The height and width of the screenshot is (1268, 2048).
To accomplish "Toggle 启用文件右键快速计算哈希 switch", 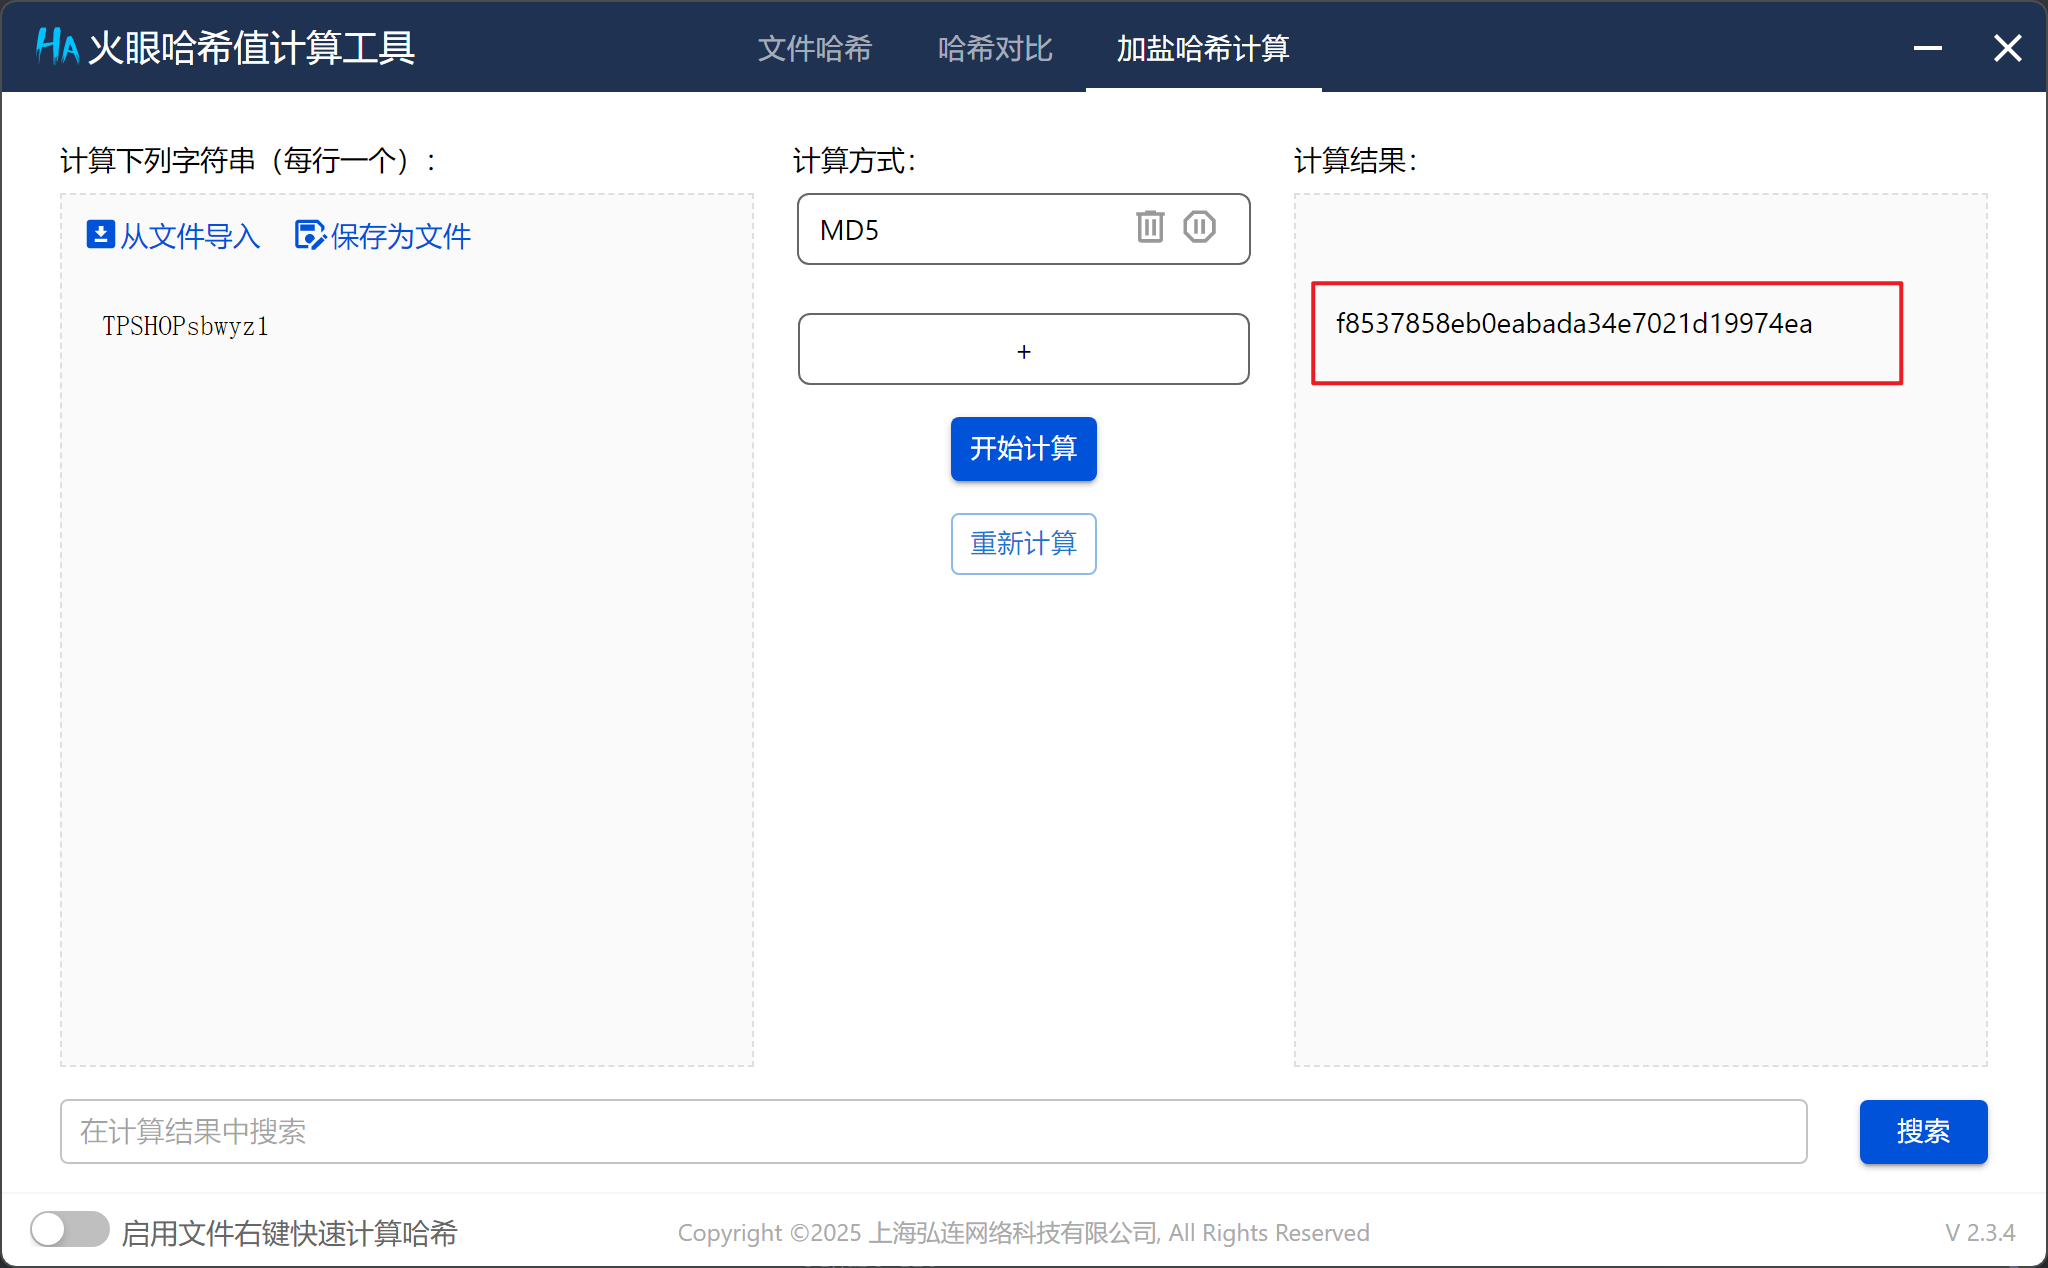I will coord(69,1230).
